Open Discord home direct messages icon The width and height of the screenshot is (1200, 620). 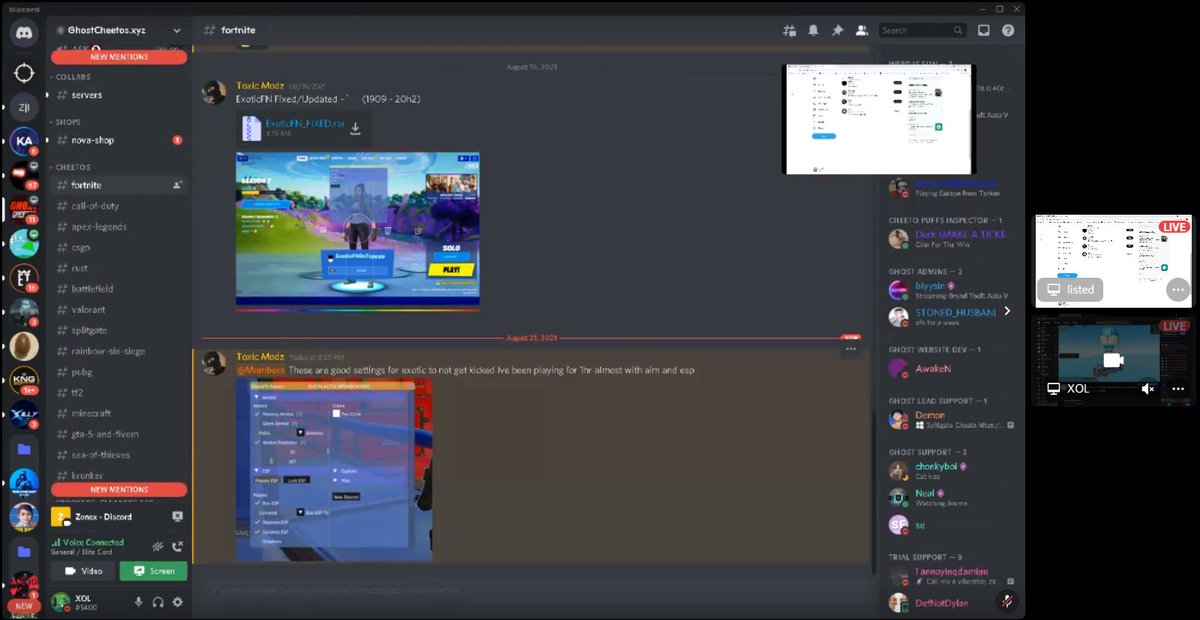coord(24,32)
